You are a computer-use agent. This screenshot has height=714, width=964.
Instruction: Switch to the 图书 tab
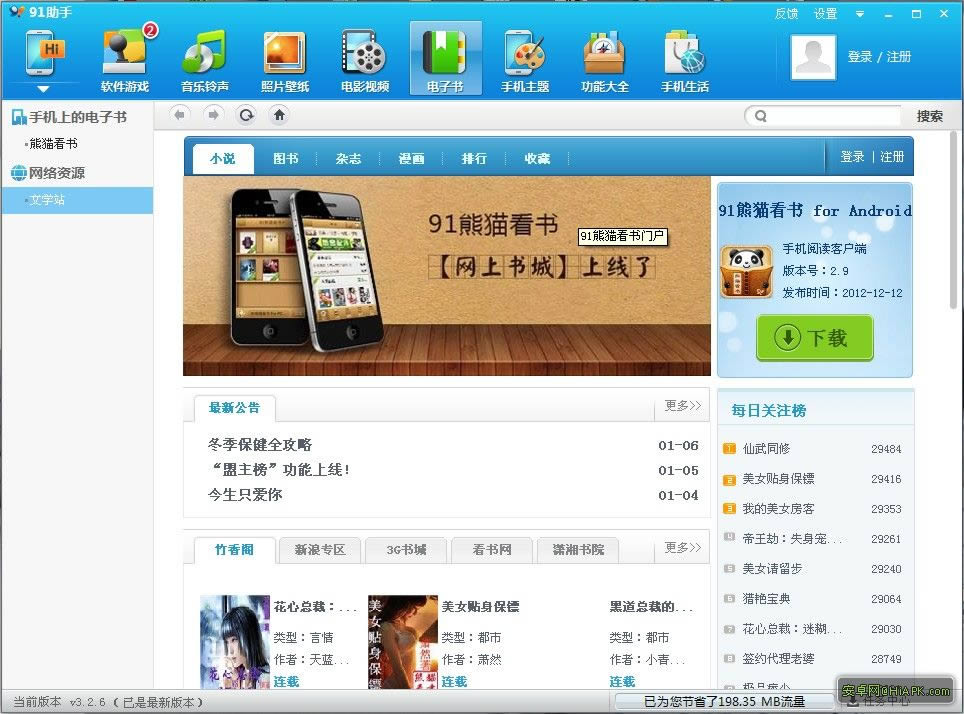coord(285,159)
